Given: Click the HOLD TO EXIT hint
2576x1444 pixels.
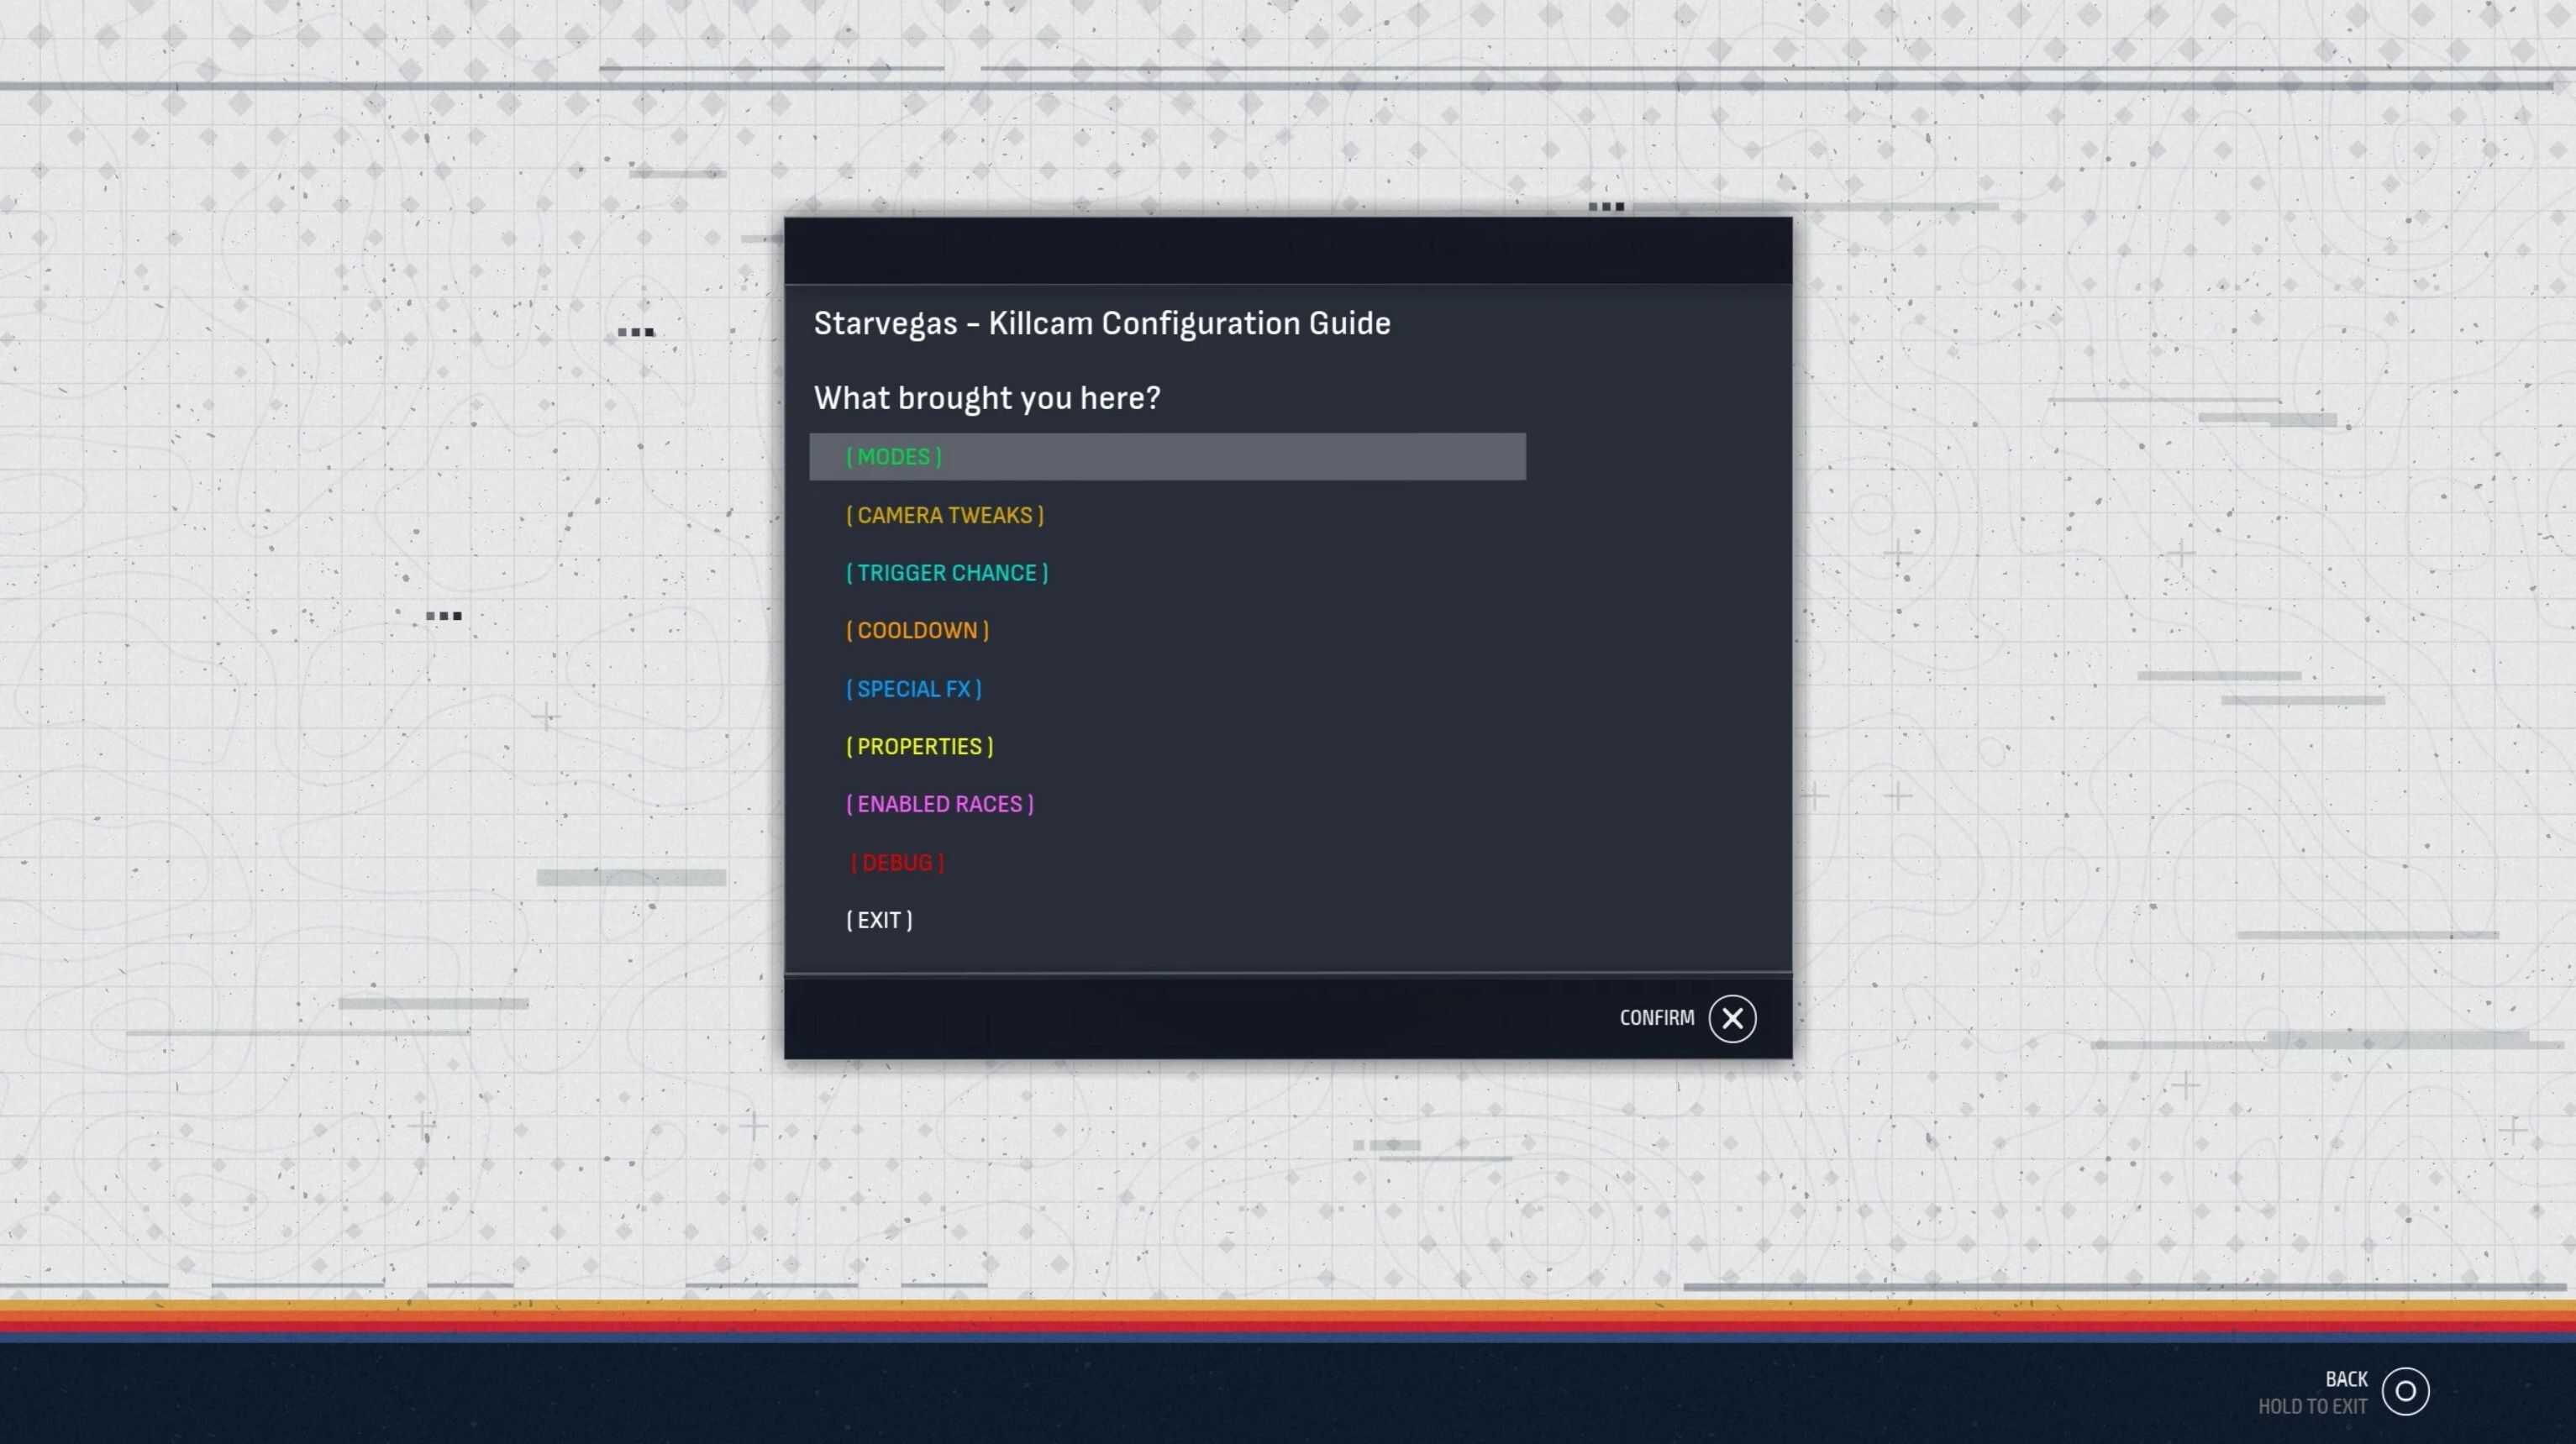Looking at the screenshot, I should (2311, 1407).
